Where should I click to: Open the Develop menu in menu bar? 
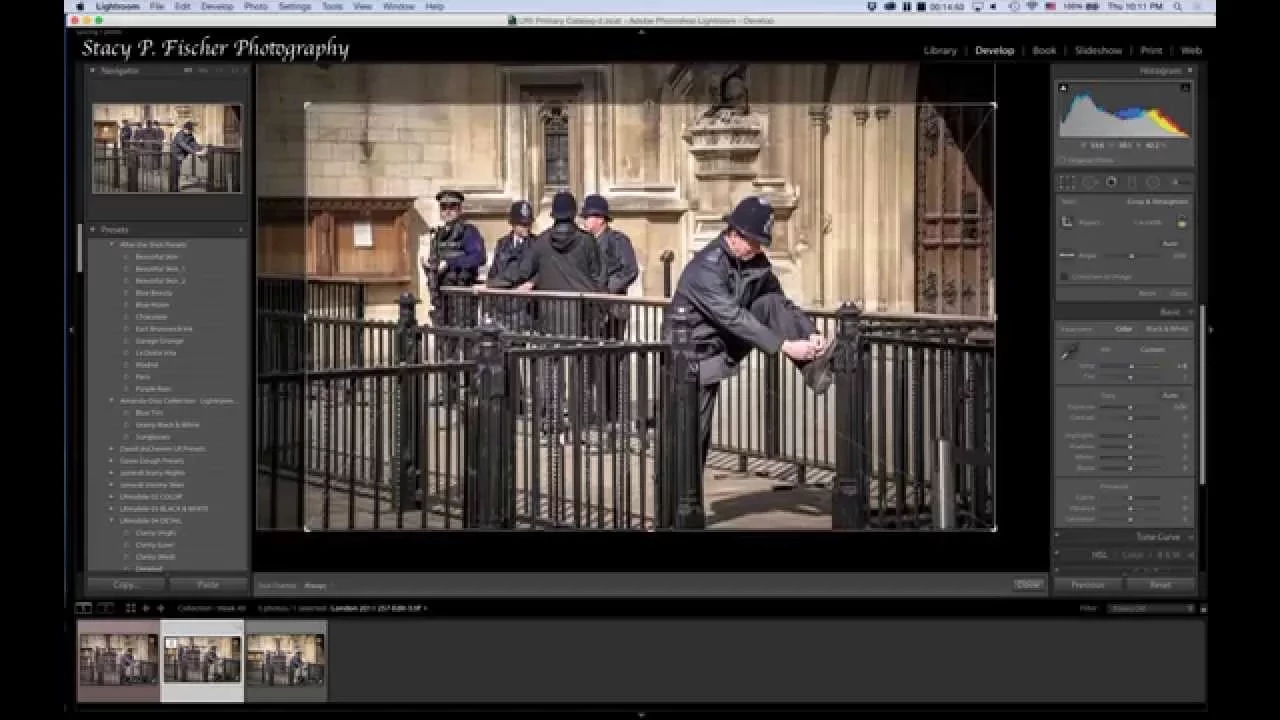pyautogui.click(x=217, y=6)
